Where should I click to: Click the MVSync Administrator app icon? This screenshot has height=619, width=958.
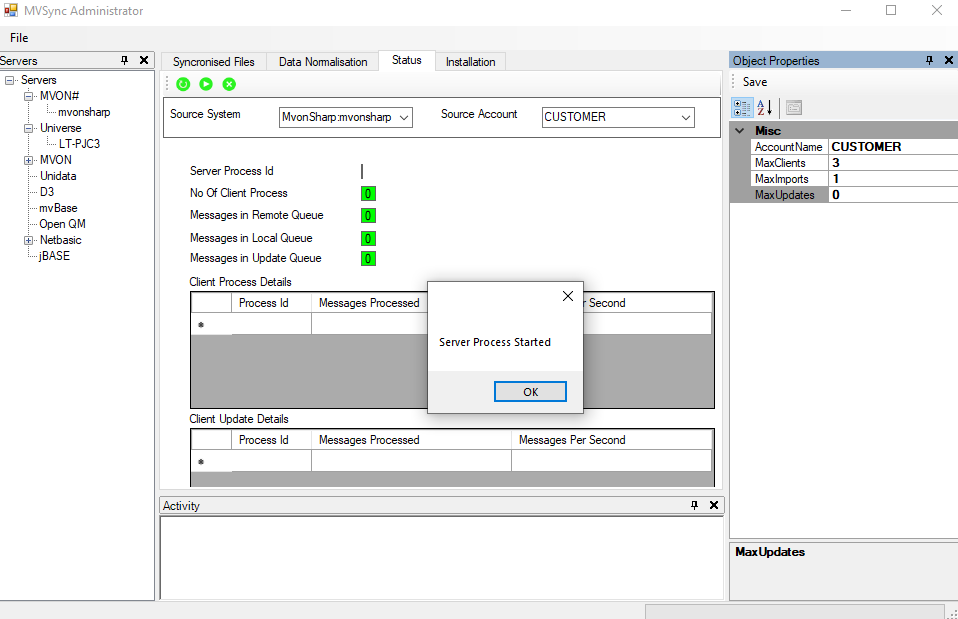pyautogui.click(x=11, y=10)
